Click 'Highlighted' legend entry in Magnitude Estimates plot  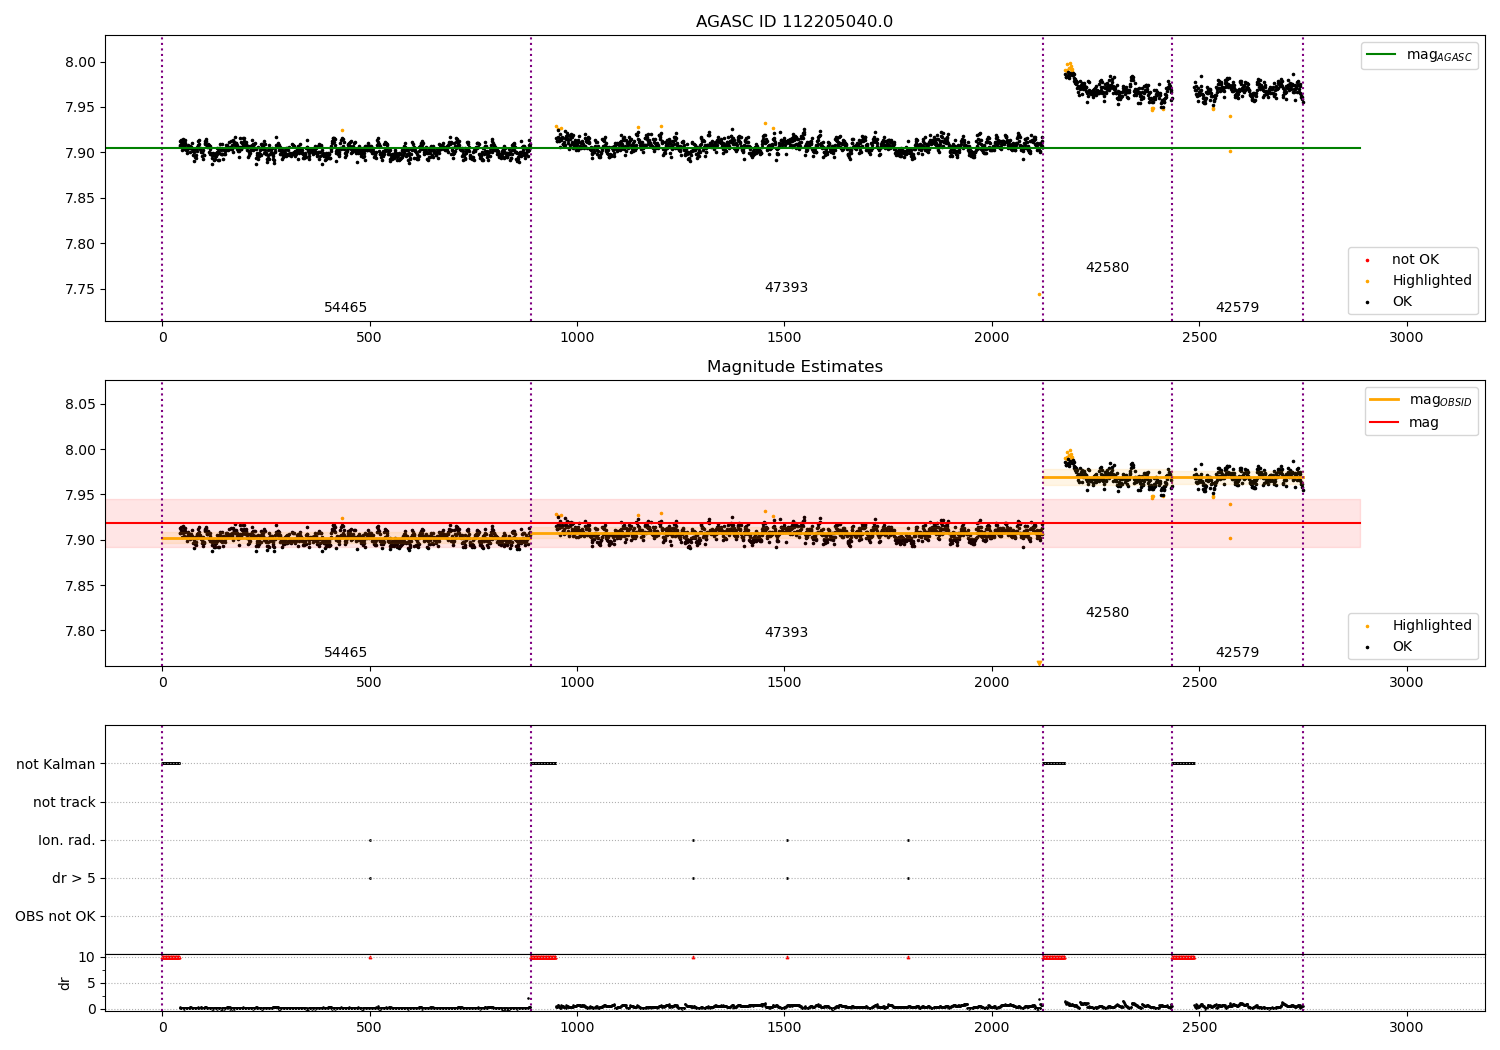tap(1420, 626)
